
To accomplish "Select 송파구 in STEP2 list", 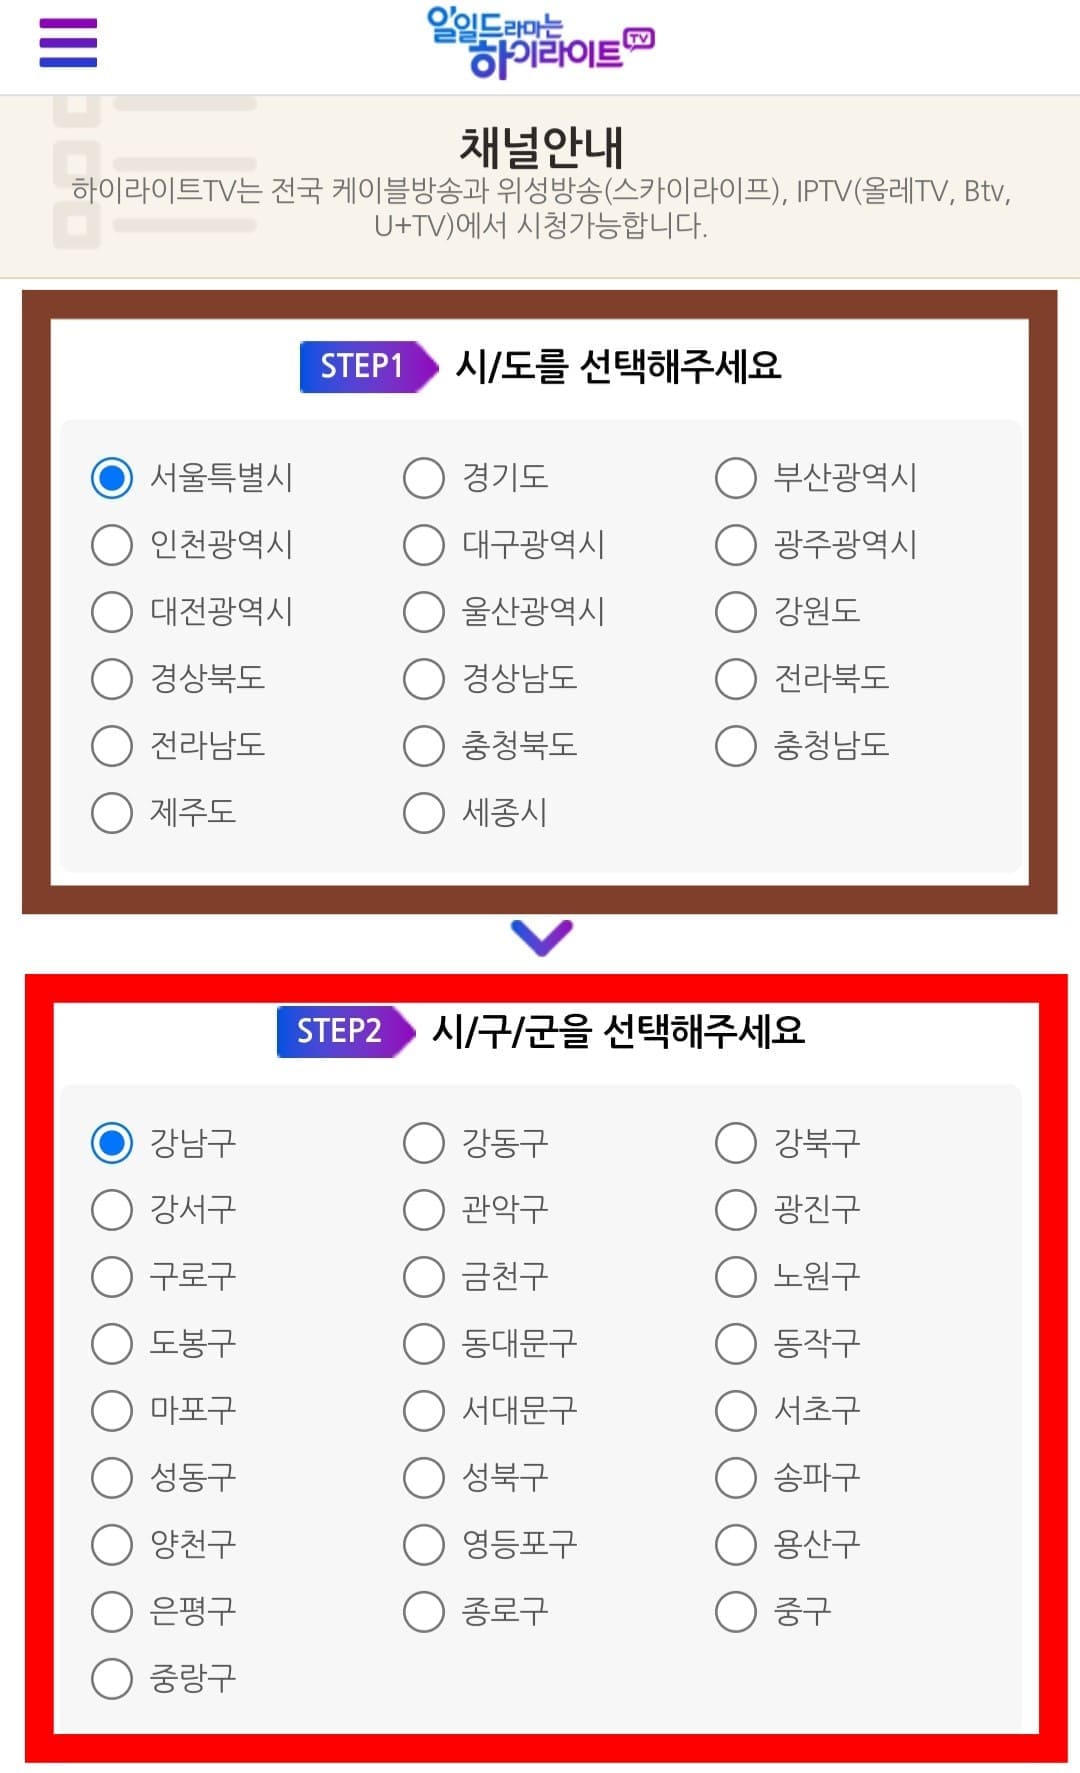I will pos(735,1477).
